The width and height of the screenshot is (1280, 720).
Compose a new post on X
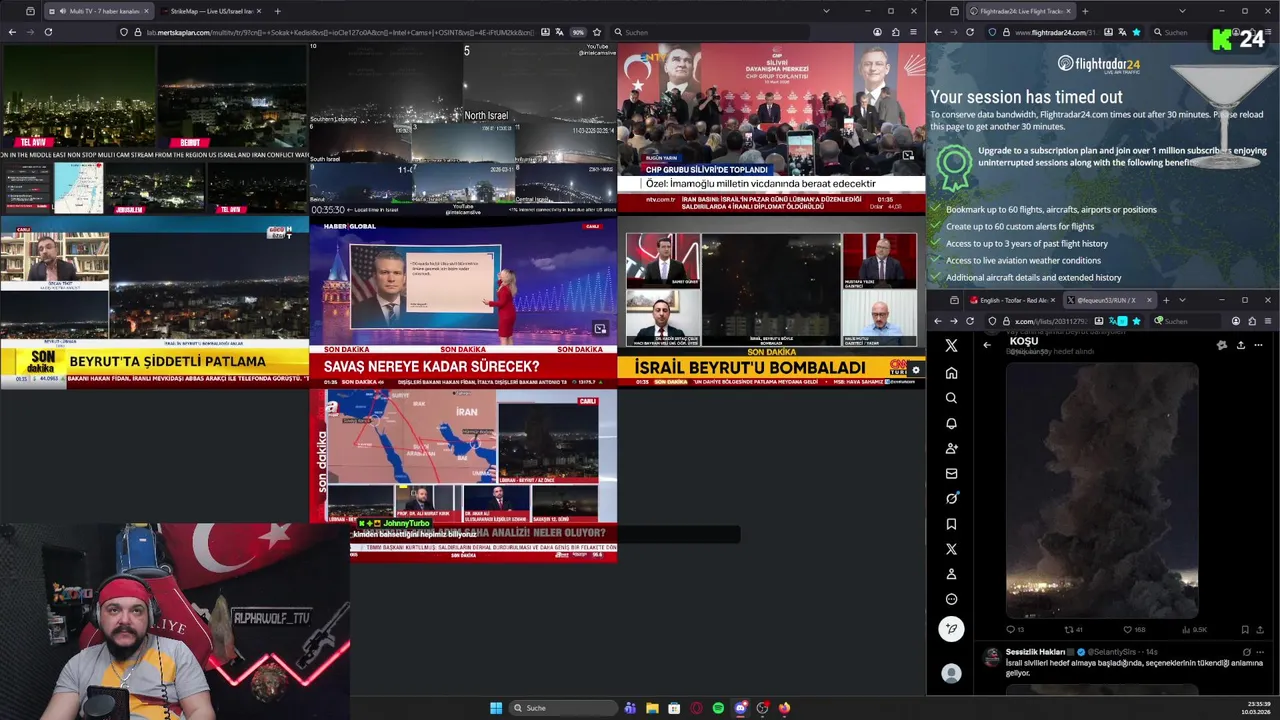(951, 628)
